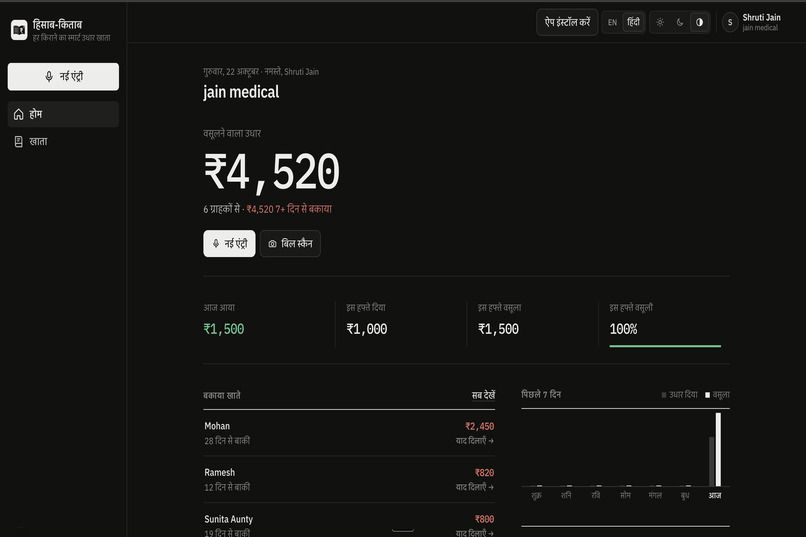Click the S profile avatar

pos(730,23)
